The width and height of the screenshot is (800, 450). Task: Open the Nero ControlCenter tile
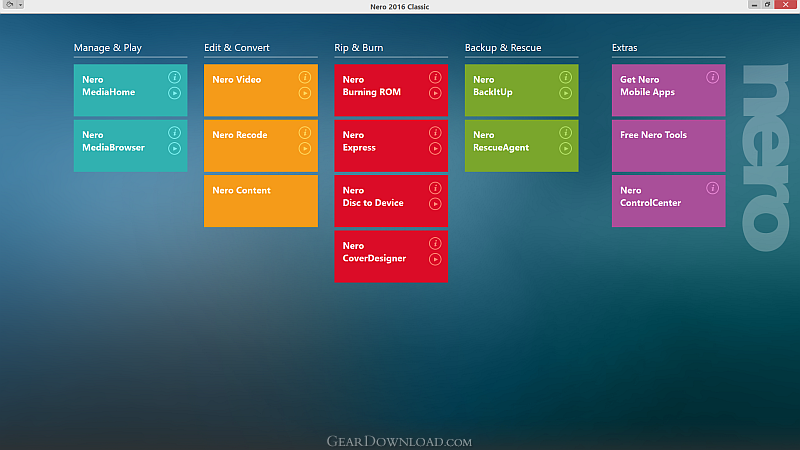pyautogui.click(x=668, y=201)
